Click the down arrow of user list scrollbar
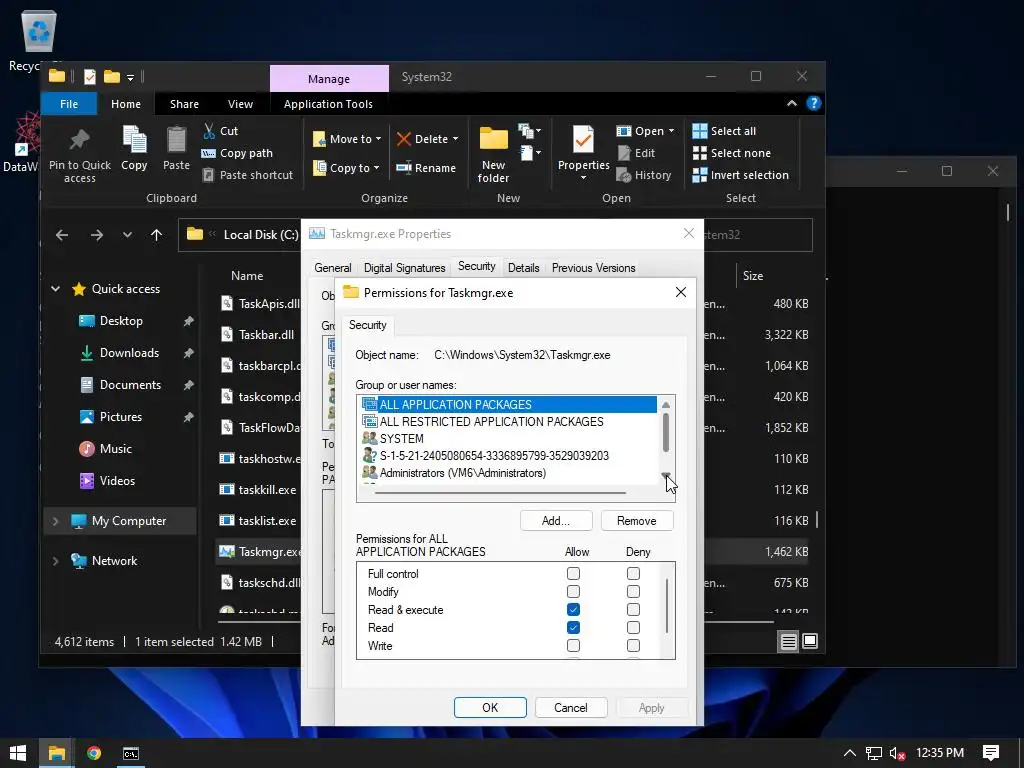 (x=665, y=475)
